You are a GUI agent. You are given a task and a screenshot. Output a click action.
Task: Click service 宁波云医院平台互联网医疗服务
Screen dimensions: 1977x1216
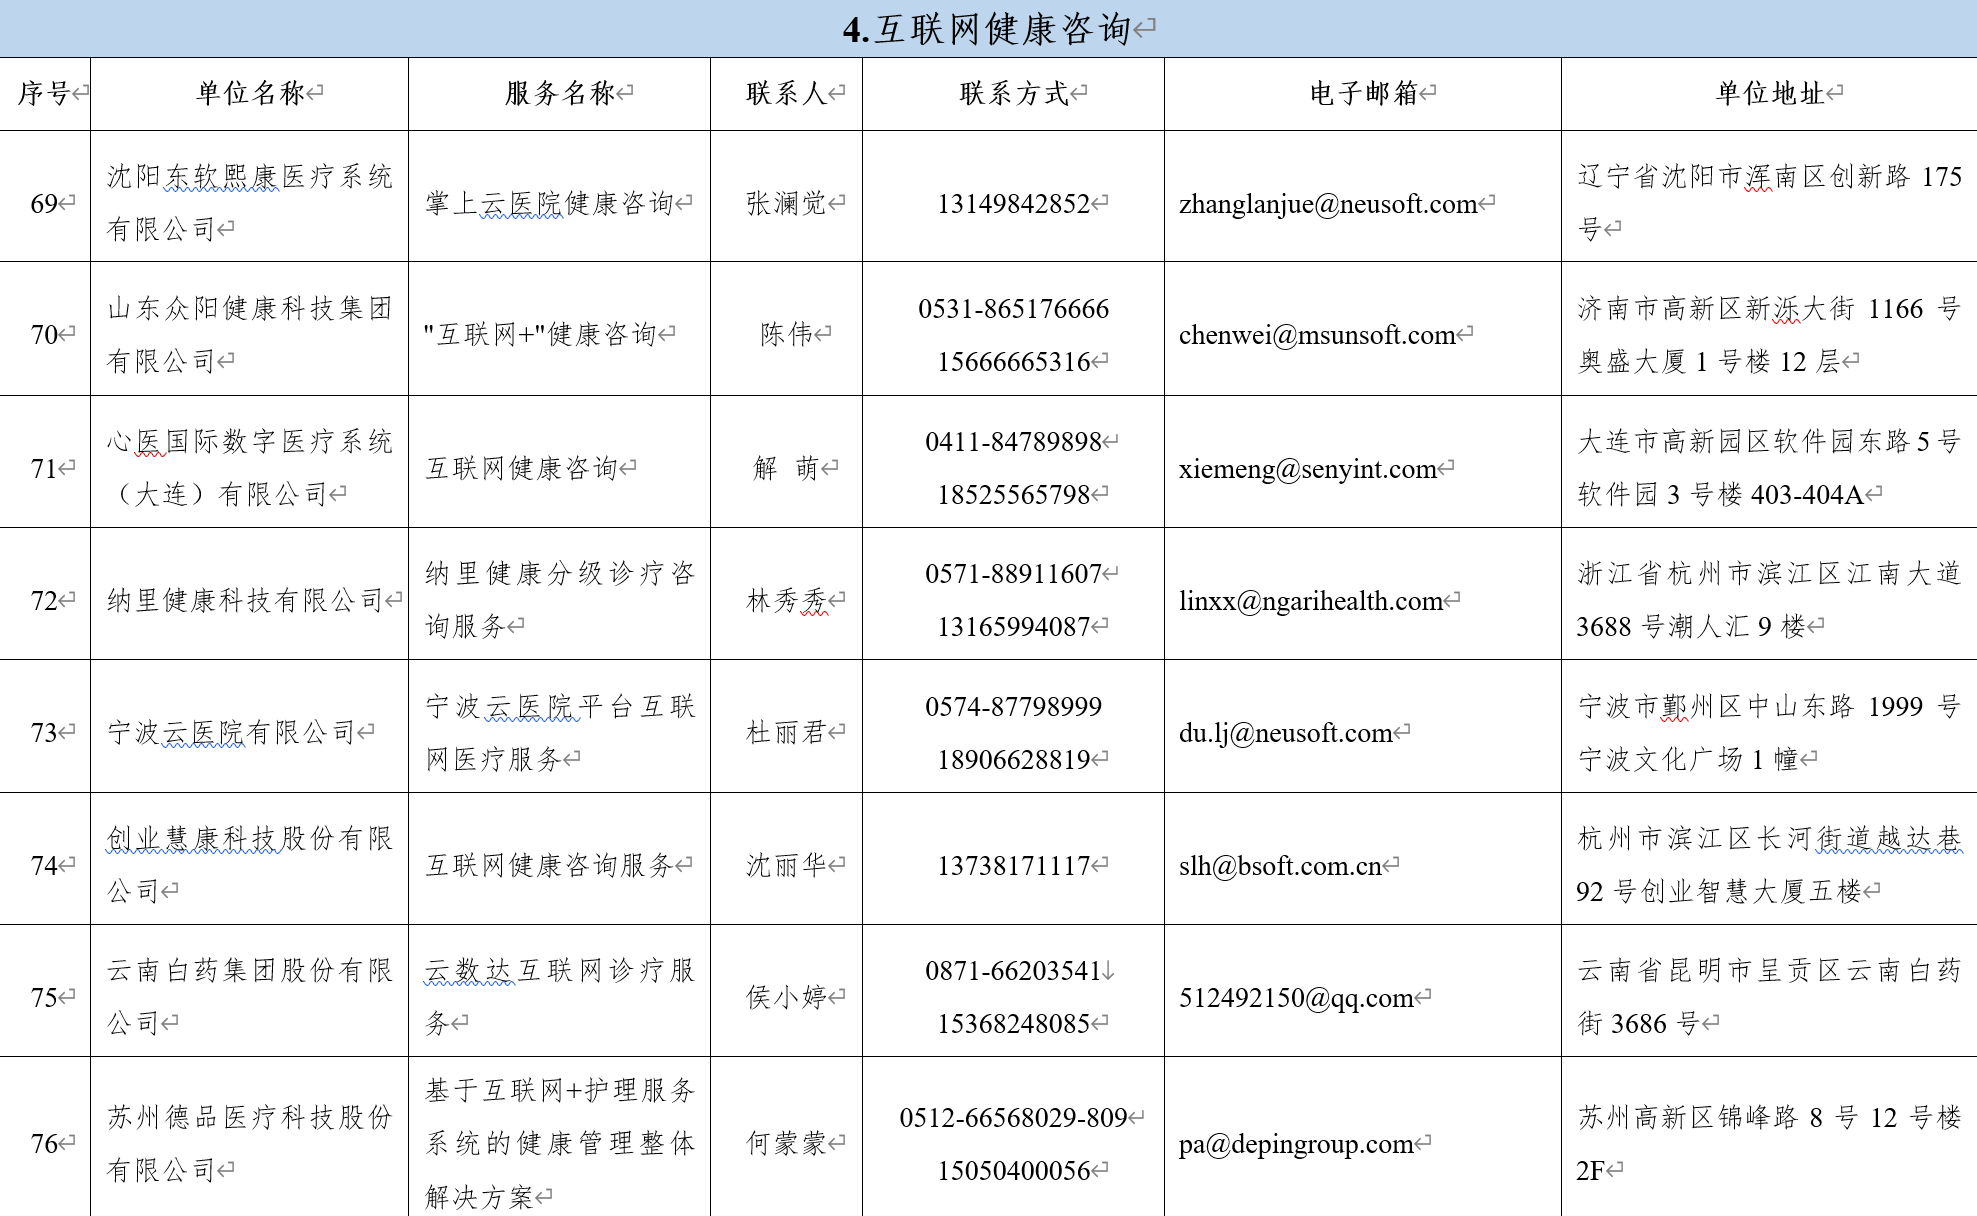point(560,732)
